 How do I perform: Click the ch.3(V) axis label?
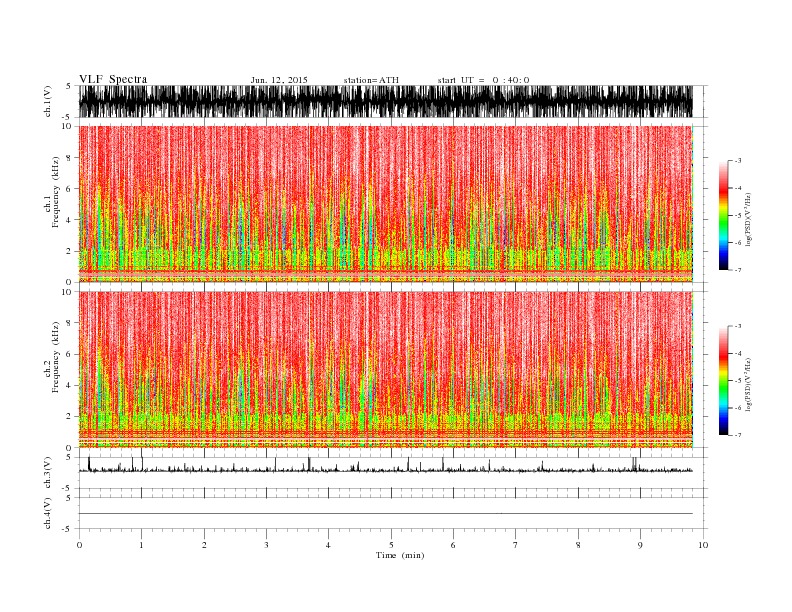pos(48,473)
